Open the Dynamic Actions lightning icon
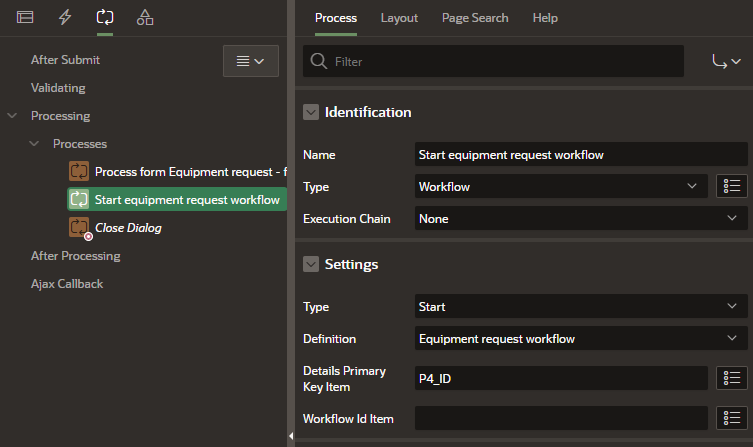 (x=65, y=17)
